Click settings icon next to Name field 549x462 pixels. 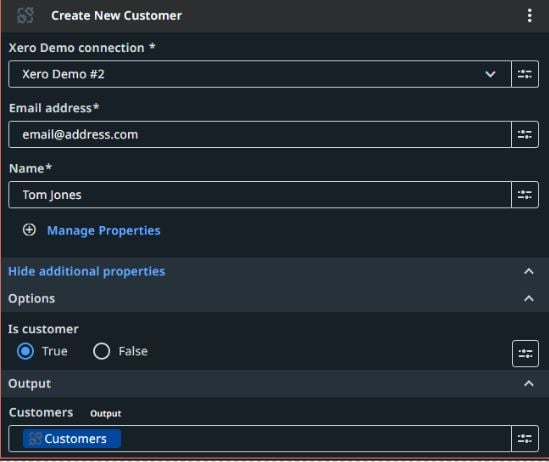coord(525,195)
